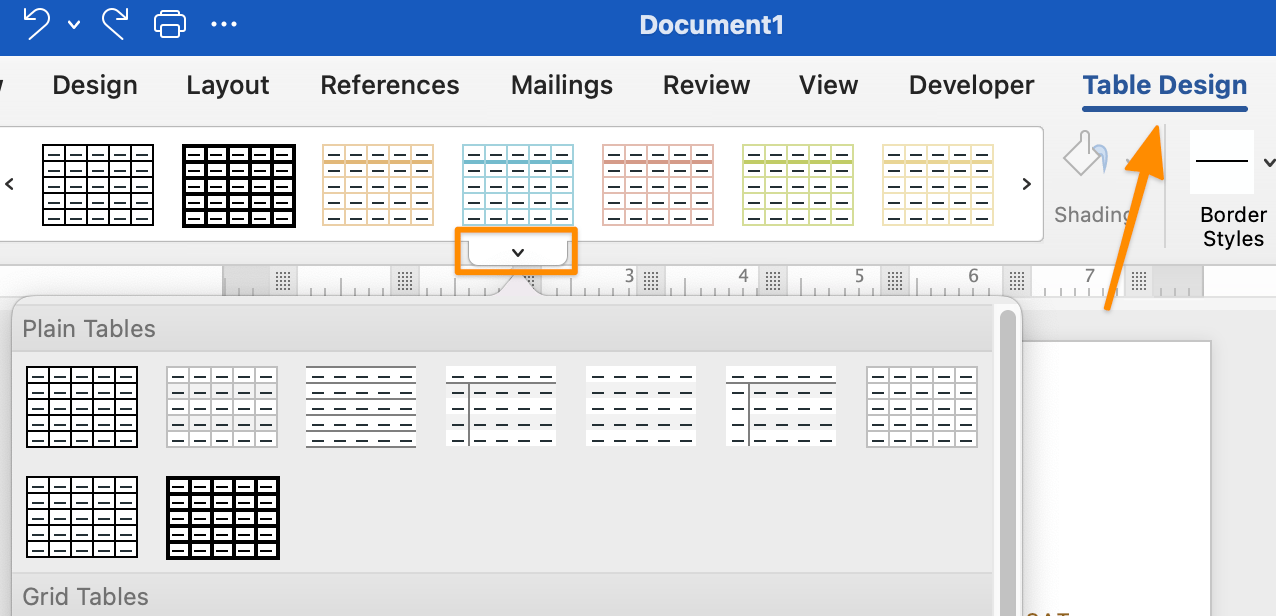Click the Redo arrow icon
This screenshot has height=616, width=1276.
pos(116,24)
